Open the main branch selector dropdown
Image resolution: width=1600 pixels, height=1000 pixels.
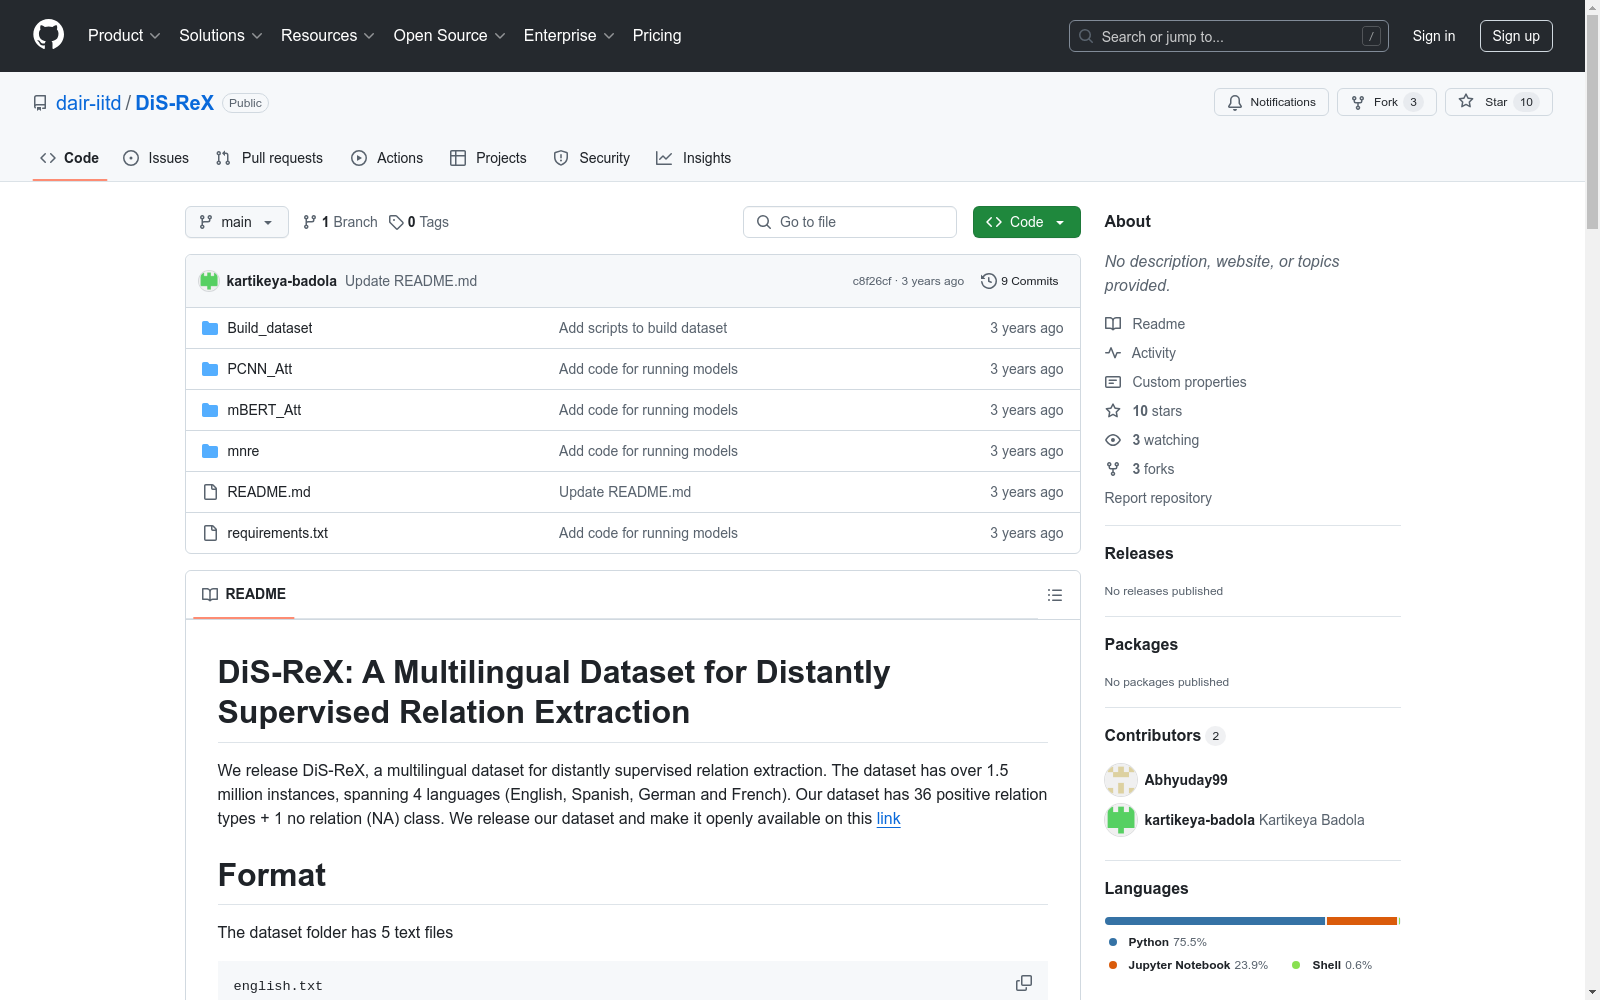pos(237,222)
